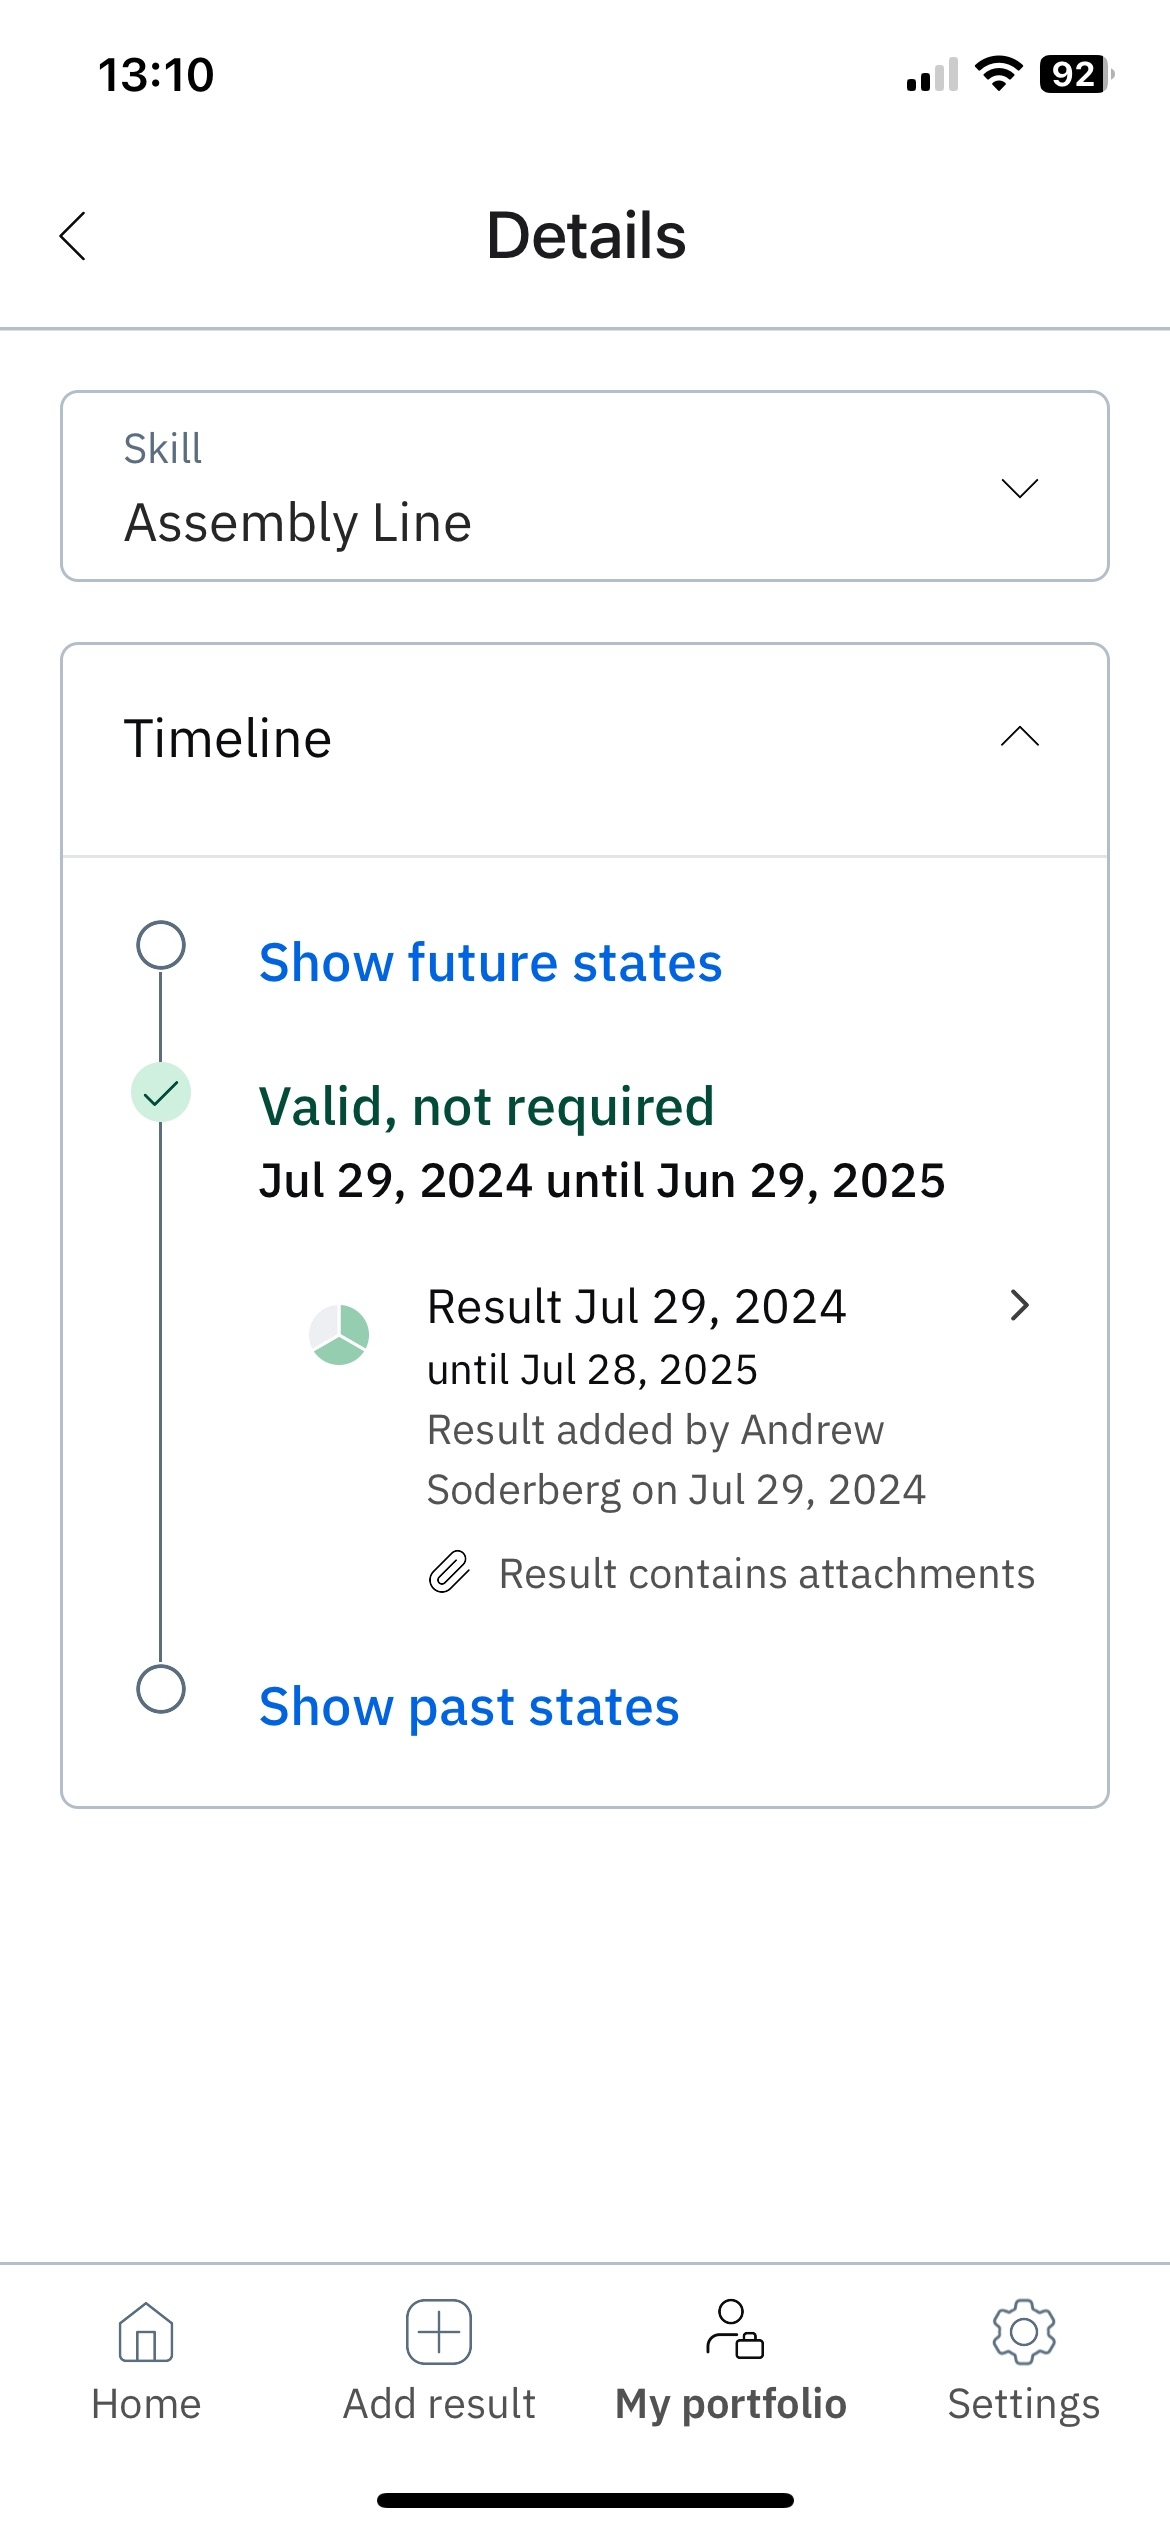Switch to the Settings tab label
The width and height of the screenshot is (1170, 2532).
(x=1023, y=2404)
